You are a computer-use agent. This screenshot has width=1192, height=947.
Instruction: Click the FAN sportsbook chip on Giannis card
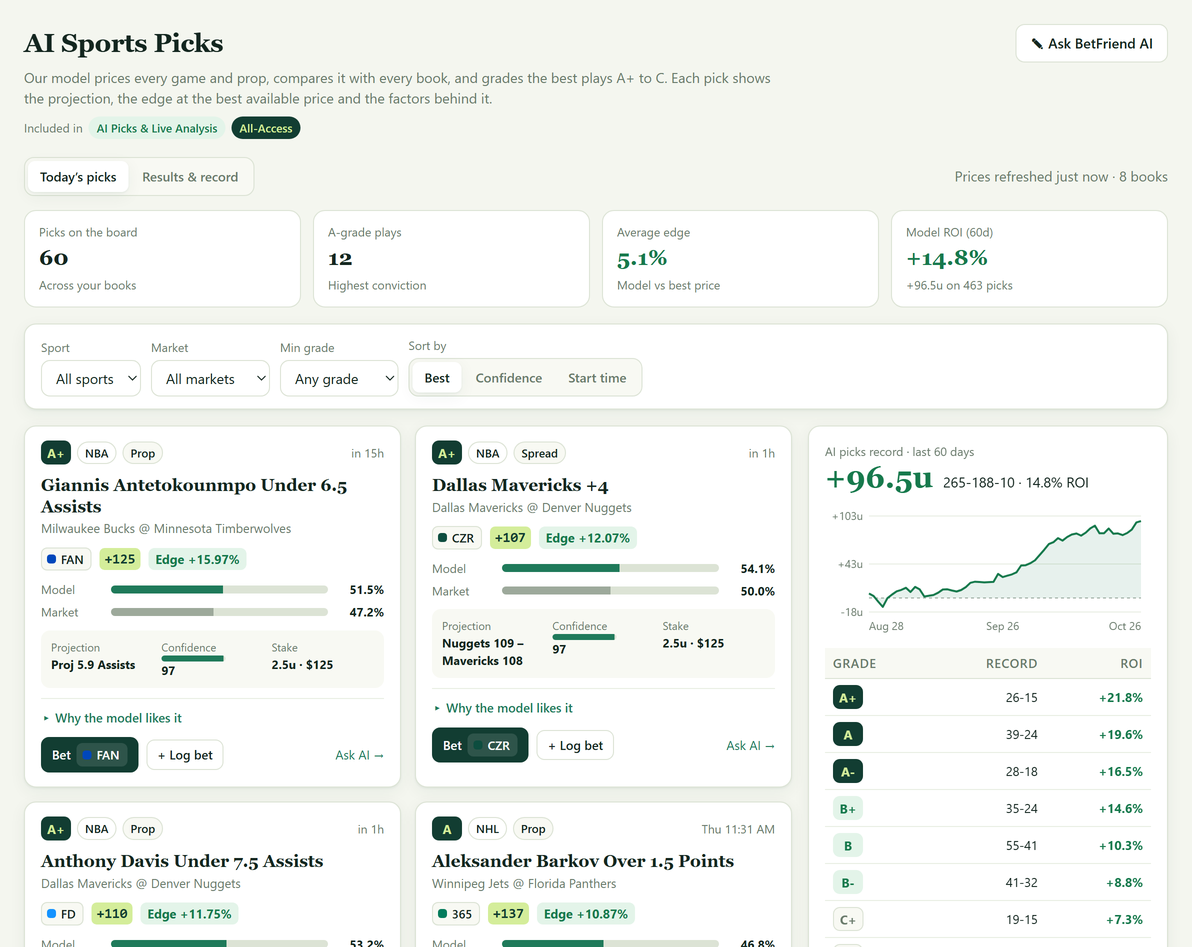66,559
